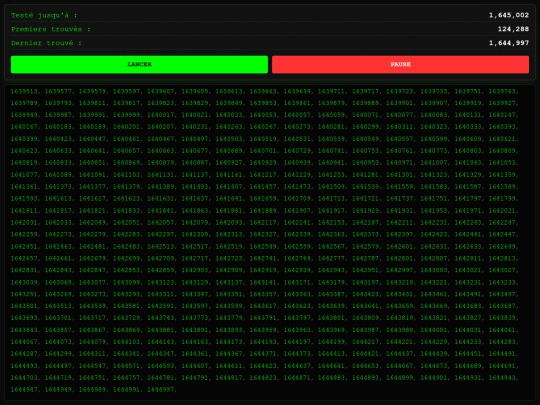Select prime 1644217
Image resolution: width=540 pixels, height=405 pixels.
pos(365,342)
